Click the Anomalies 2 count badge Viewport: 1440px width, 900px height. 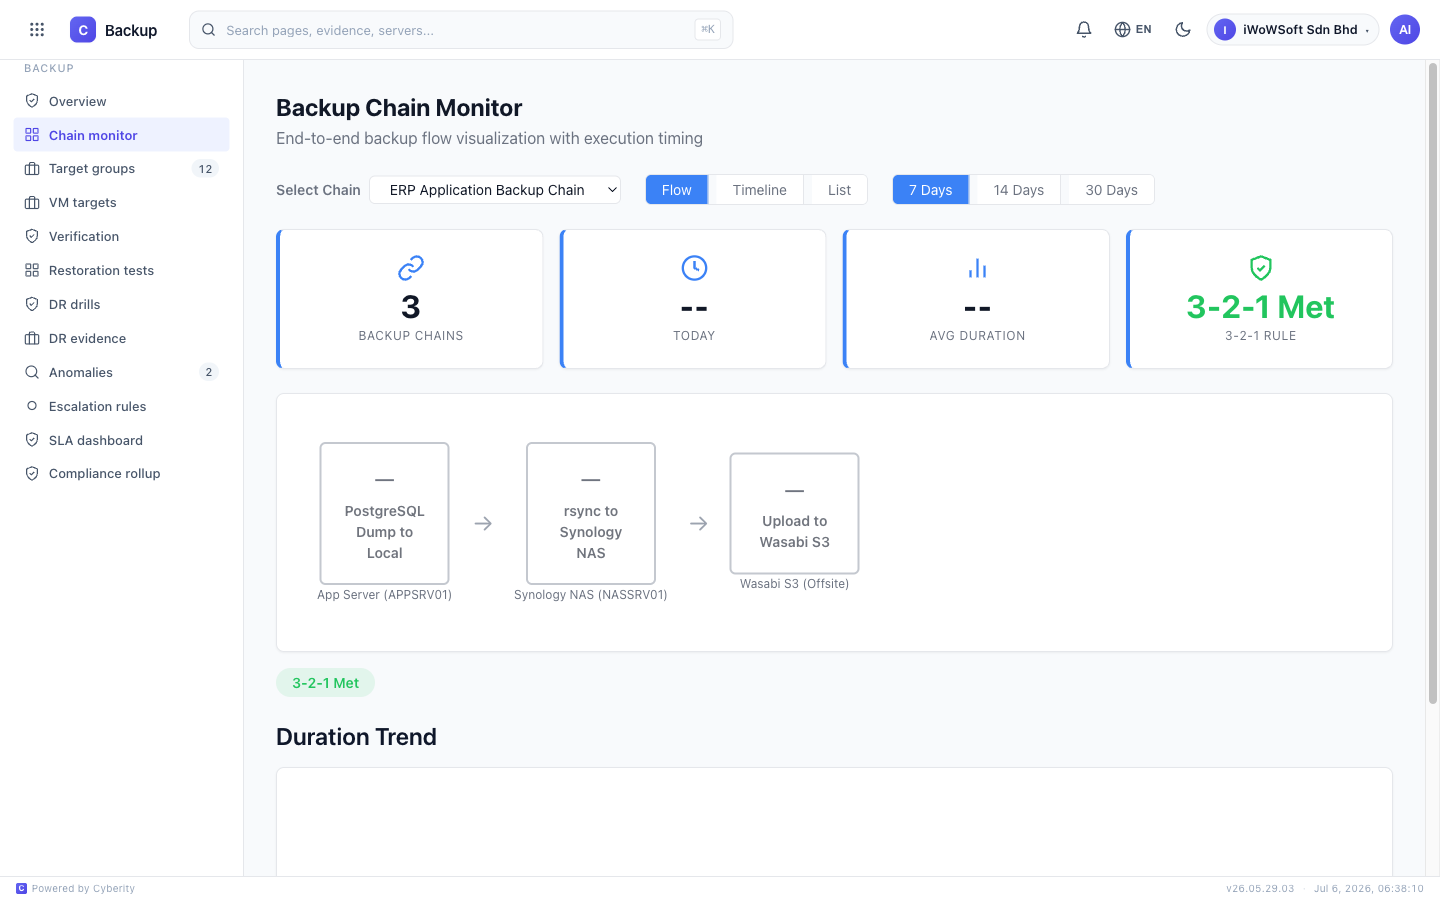coord(209,372)
